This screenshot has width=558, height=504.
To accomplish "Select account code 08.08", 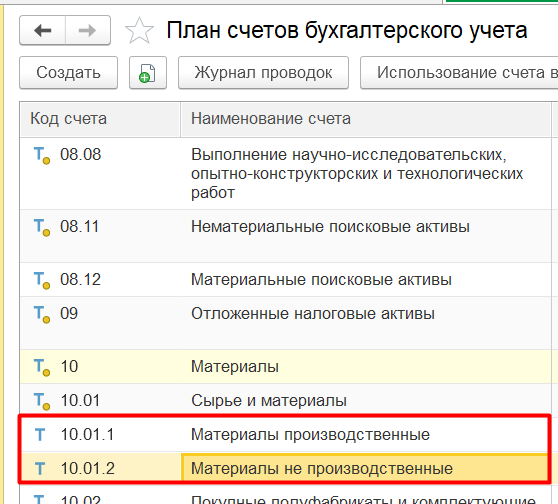I will [80, 155].
